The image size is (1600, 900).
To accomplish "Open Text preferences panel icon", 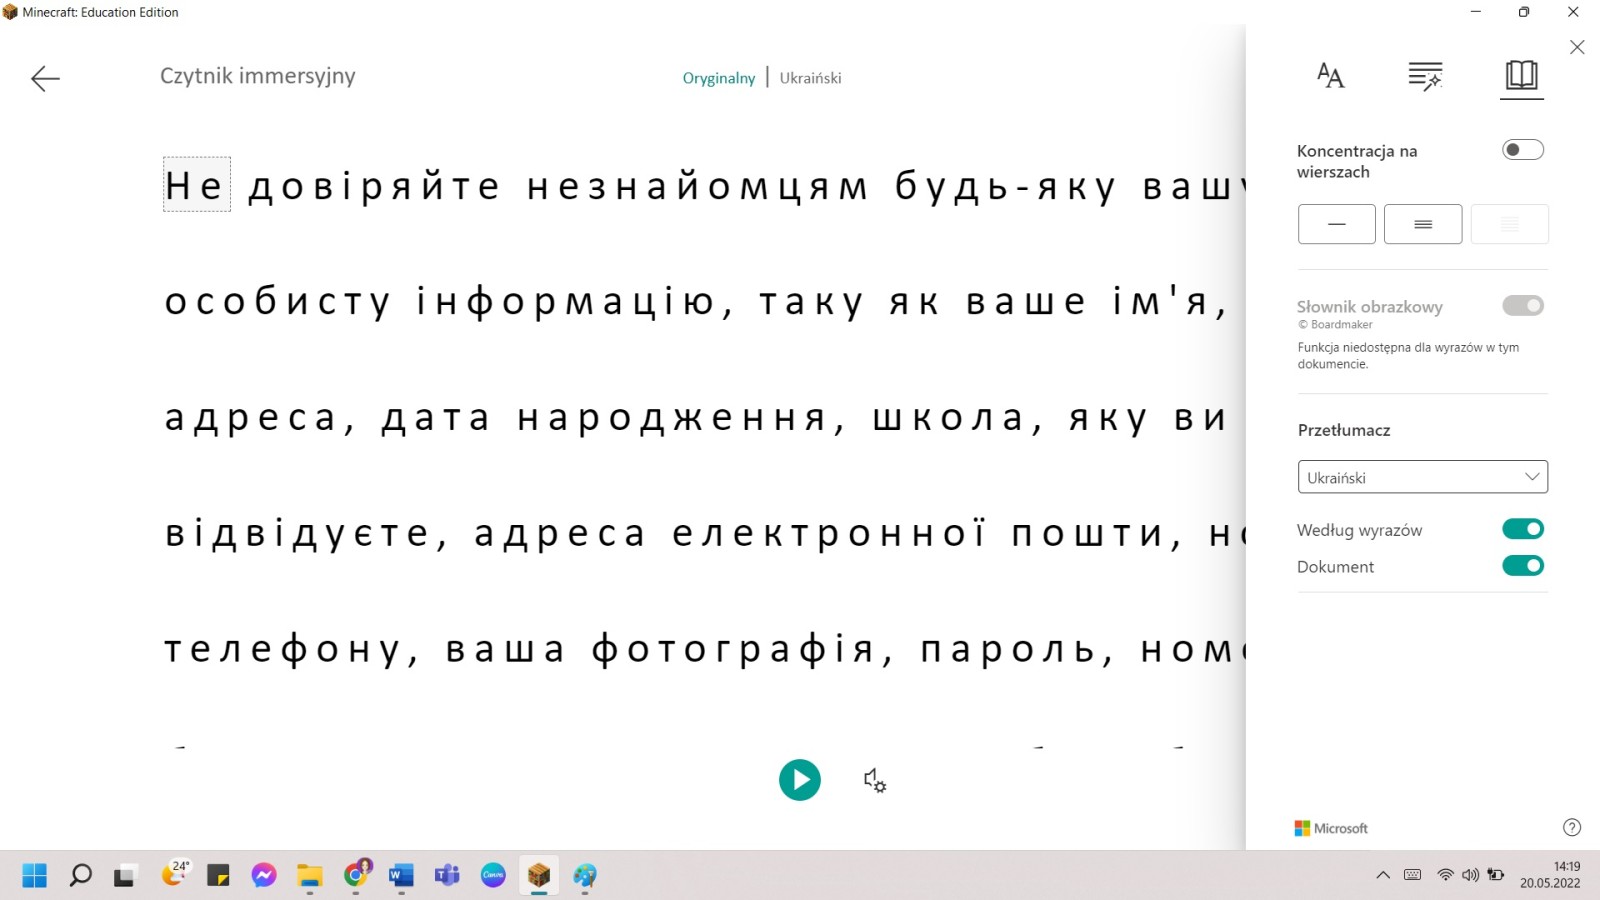I will (1330, 76).
